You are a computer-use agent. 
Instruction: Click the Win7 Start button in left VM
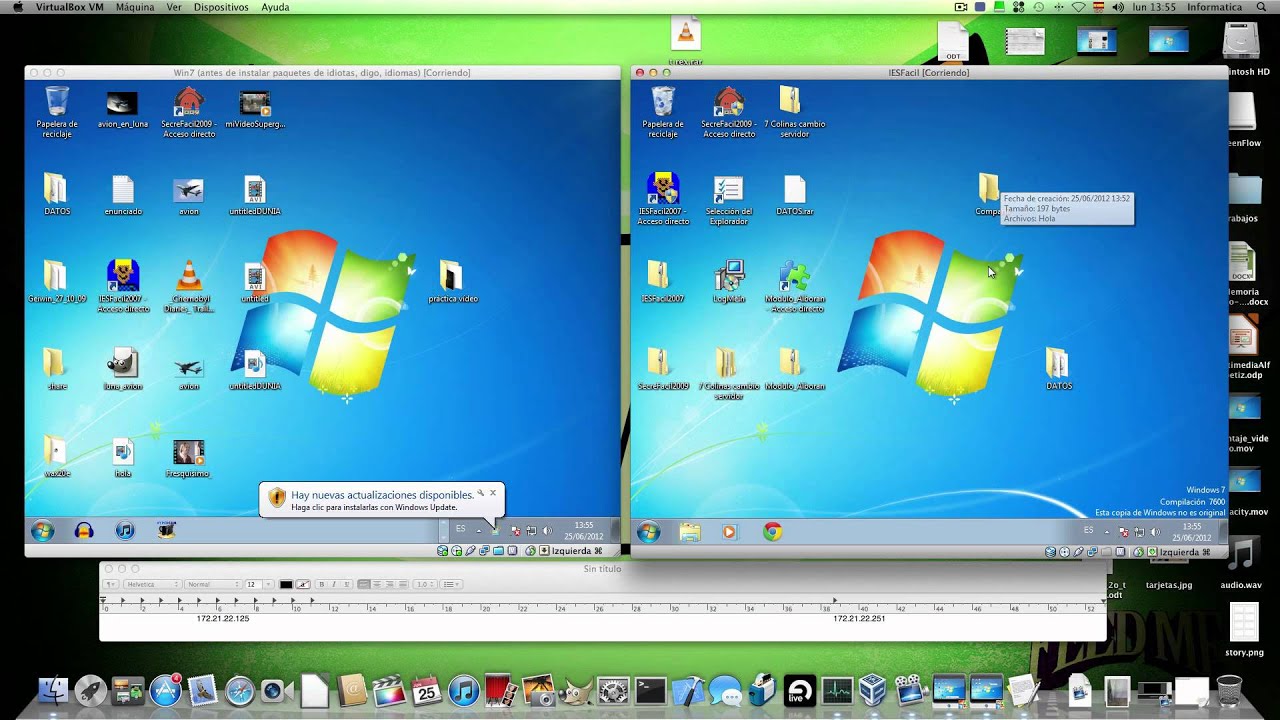point(42,531)
